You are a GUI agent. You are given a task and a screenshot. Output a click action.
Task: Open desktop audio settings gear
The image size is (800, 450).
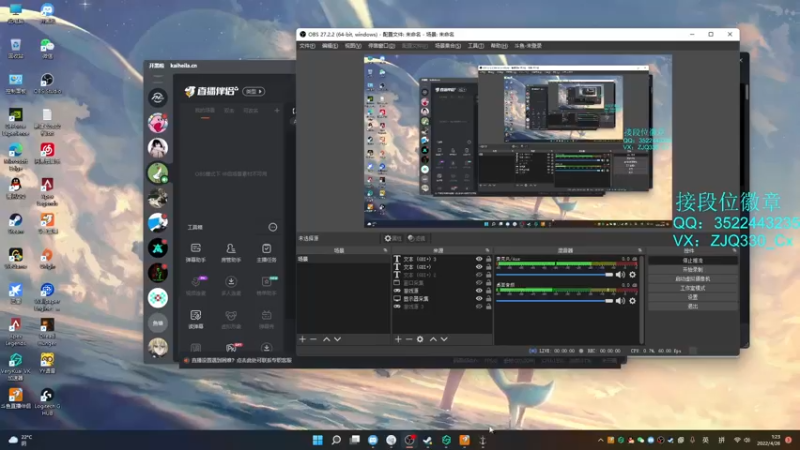point(633,301)
